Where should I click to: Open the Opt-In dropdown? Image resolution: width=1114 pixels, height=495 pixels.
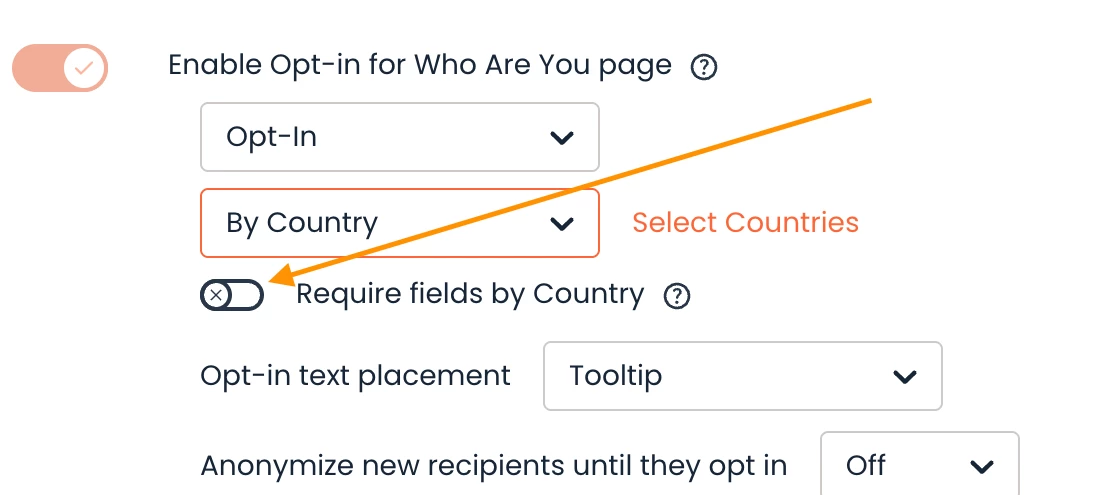pos(399,137)
